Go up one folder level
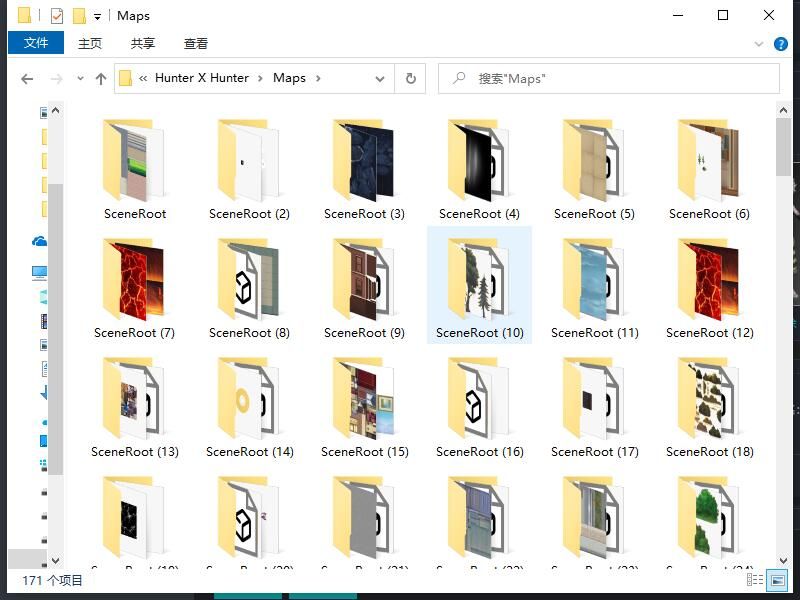This screenshot has width=800, height=600. (x=100, y=79)
